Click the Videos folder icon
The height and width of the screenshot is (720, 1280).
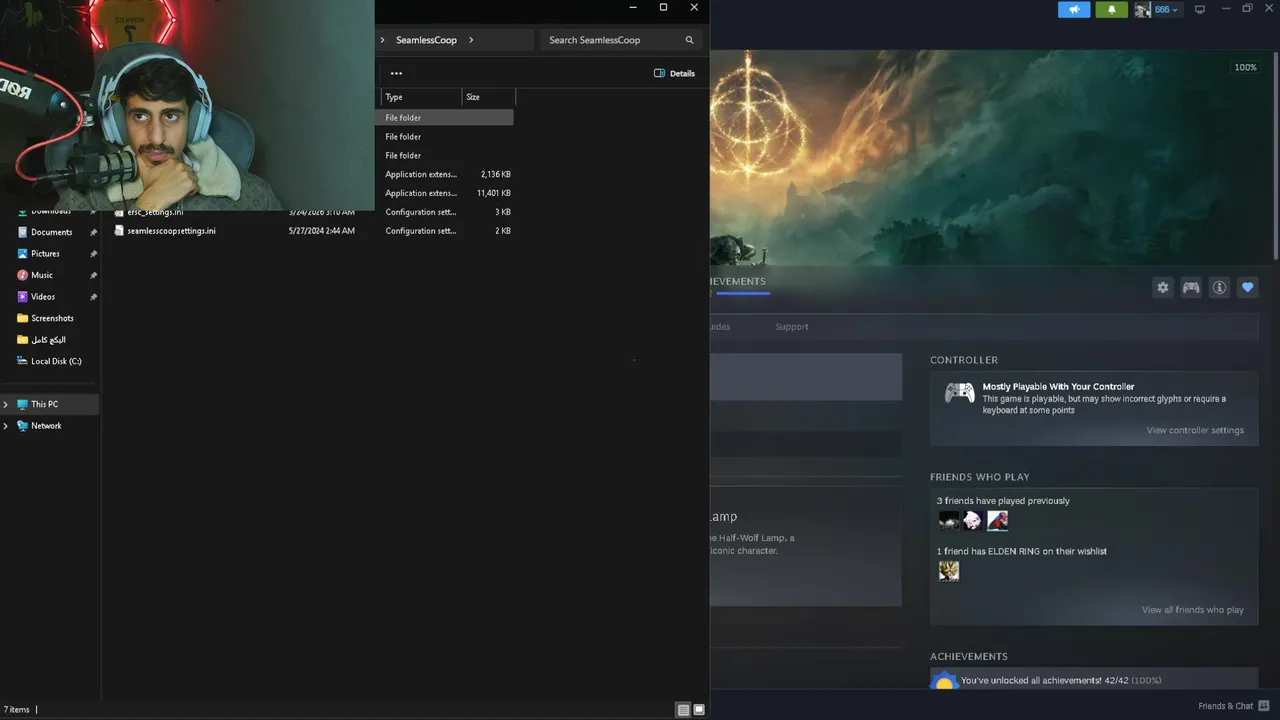point(23,297)
